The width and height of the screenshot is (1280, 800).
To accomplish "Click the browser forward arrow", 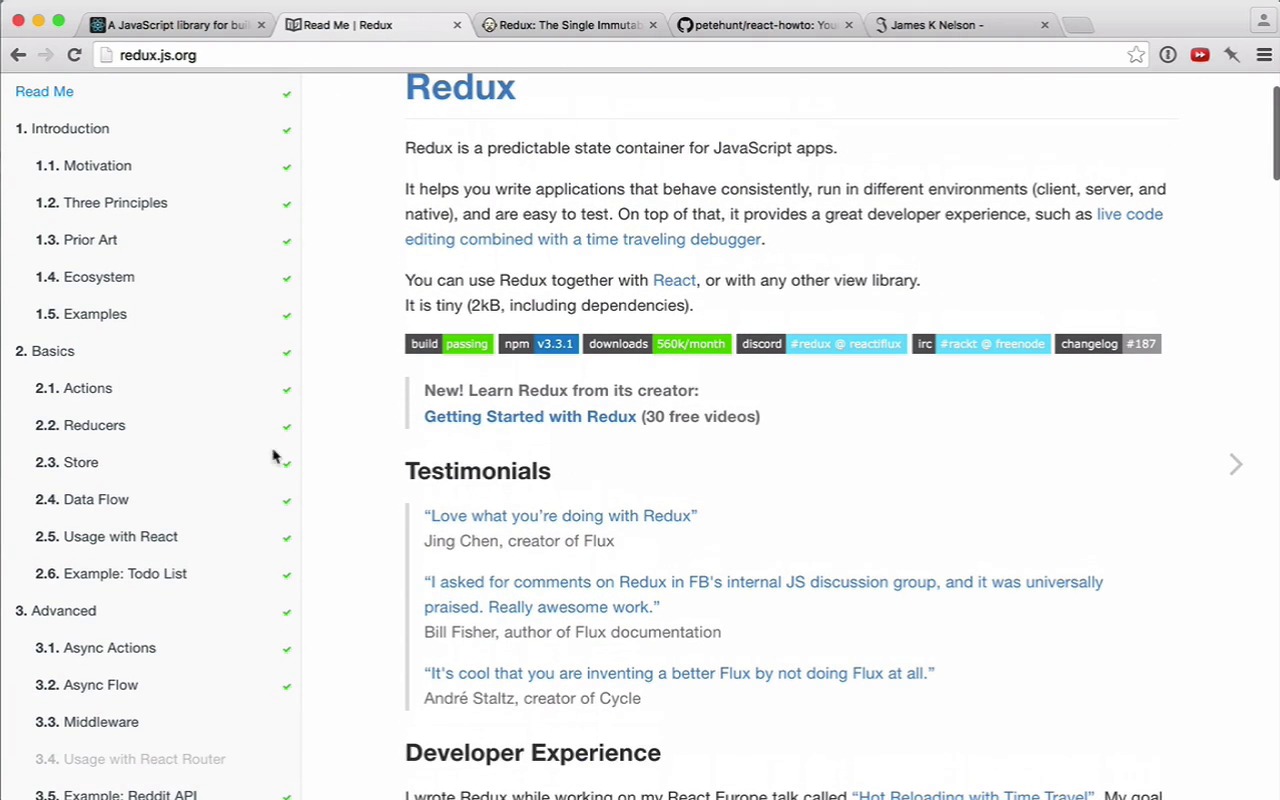I will coord(46,55).
